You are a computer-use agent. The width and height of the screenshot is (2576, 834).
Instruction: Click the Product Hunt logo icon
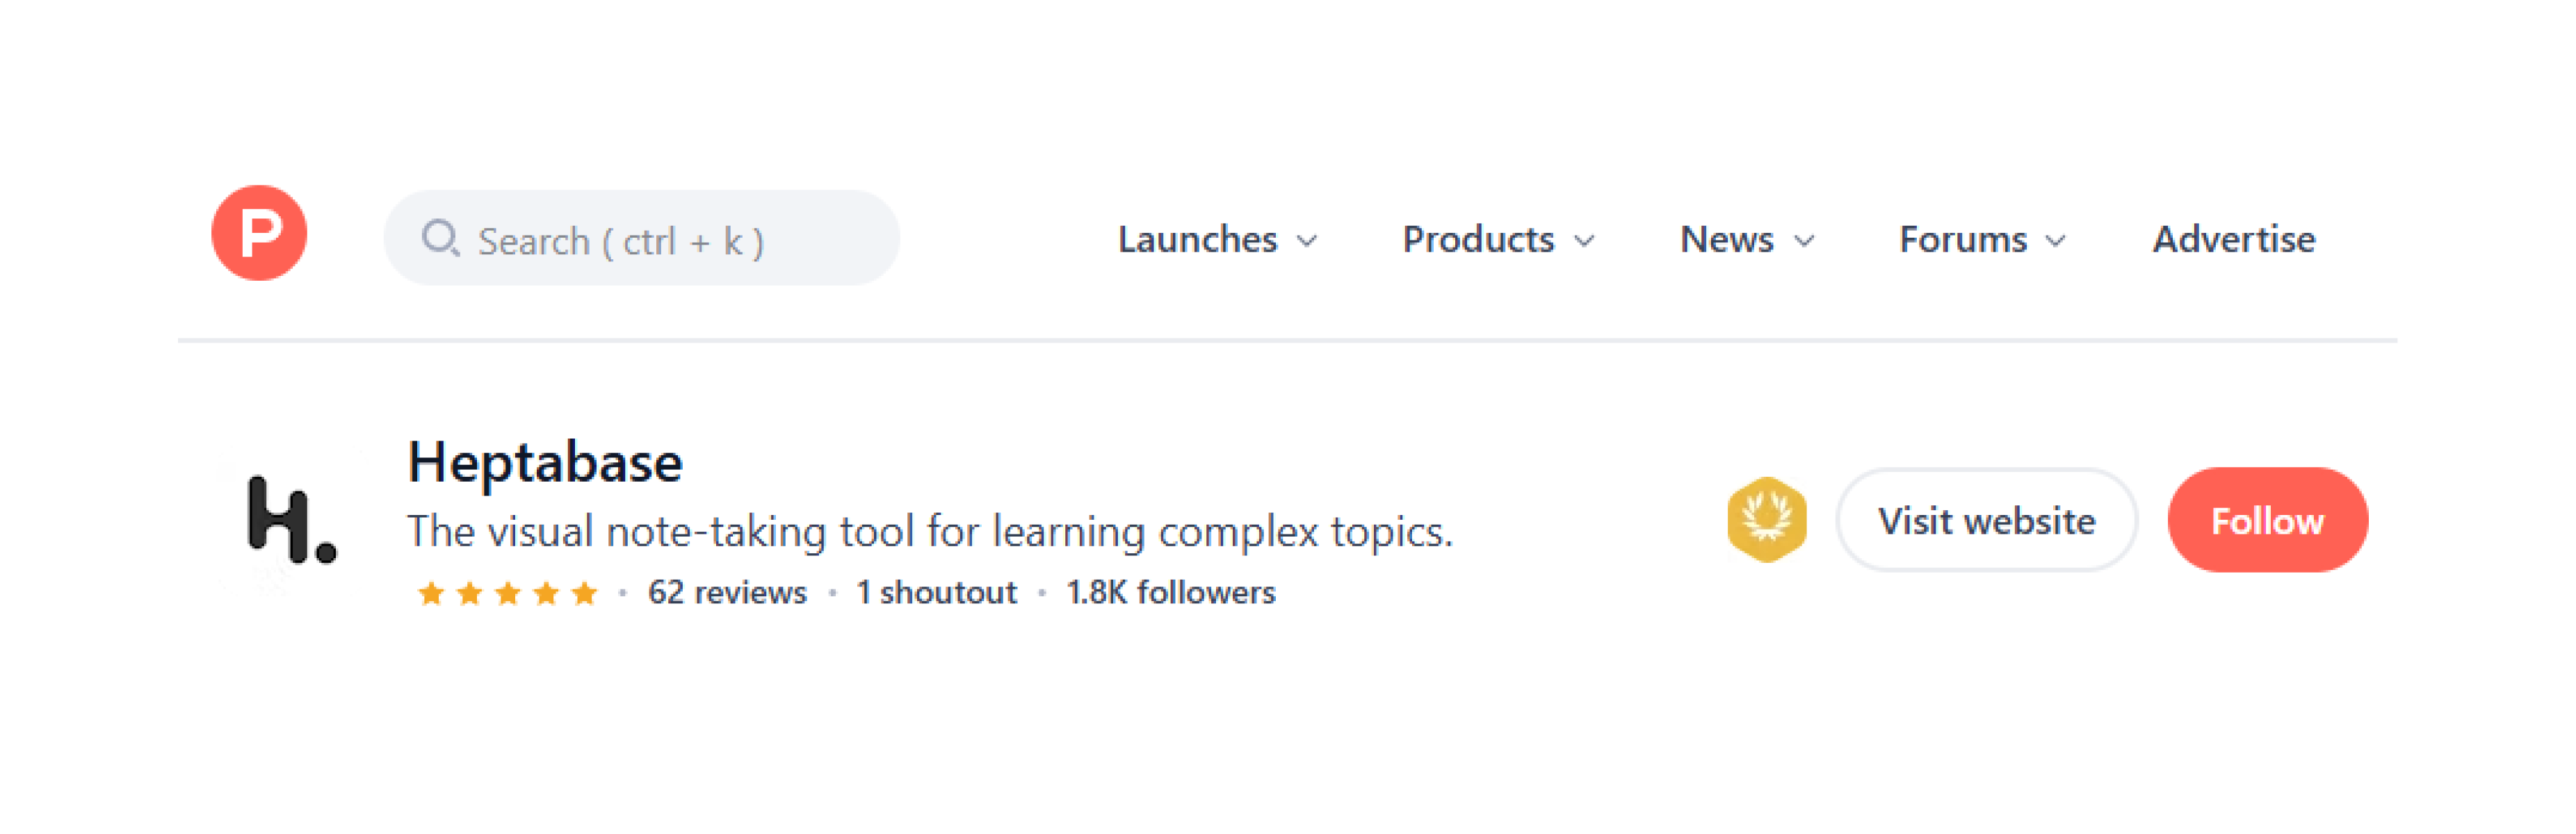259,234
